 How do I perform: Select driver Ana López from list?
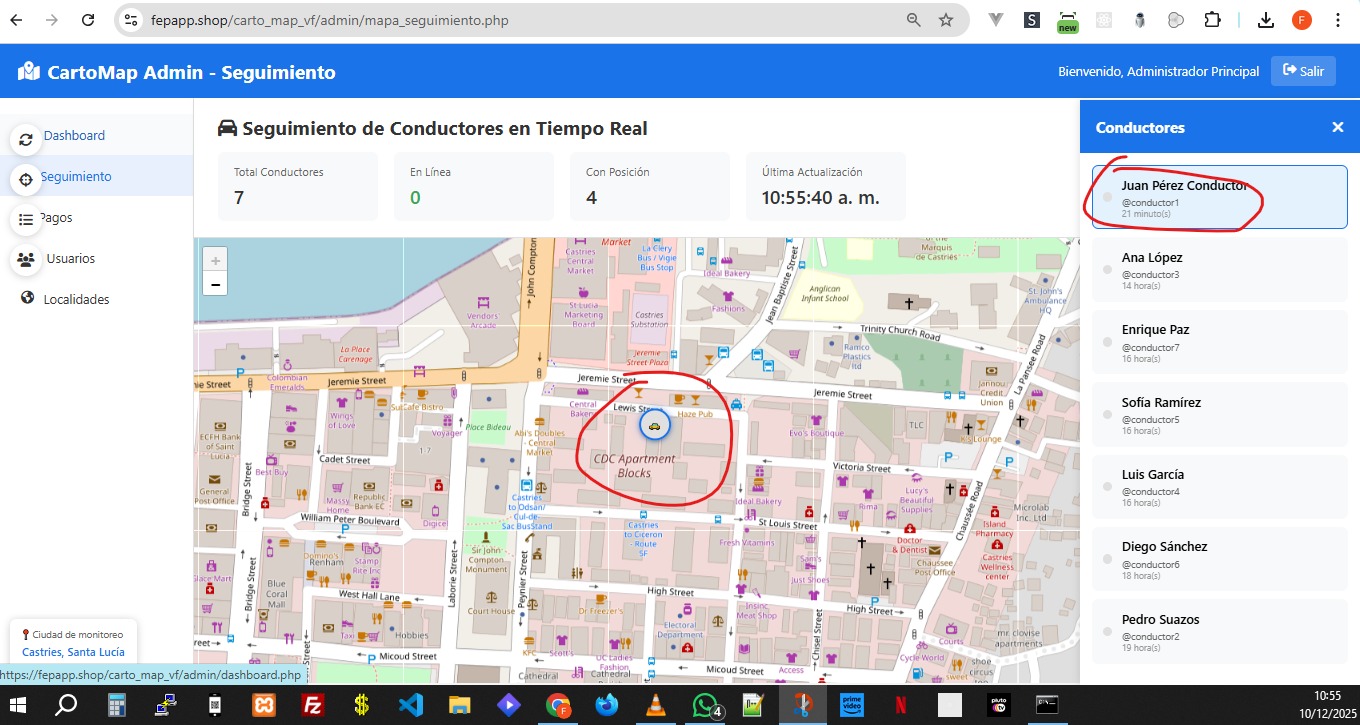1218,270
